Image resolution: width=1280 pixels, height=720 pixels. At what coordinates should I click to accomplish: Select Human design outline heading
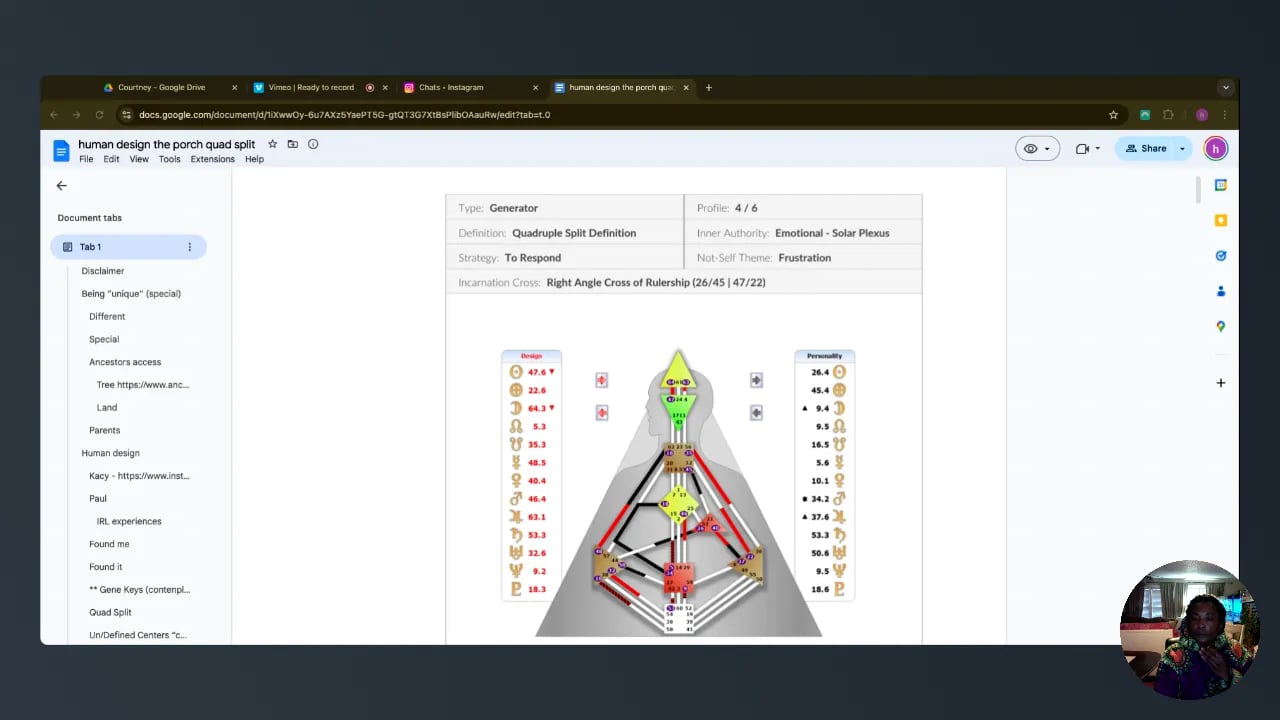(110, 453)
